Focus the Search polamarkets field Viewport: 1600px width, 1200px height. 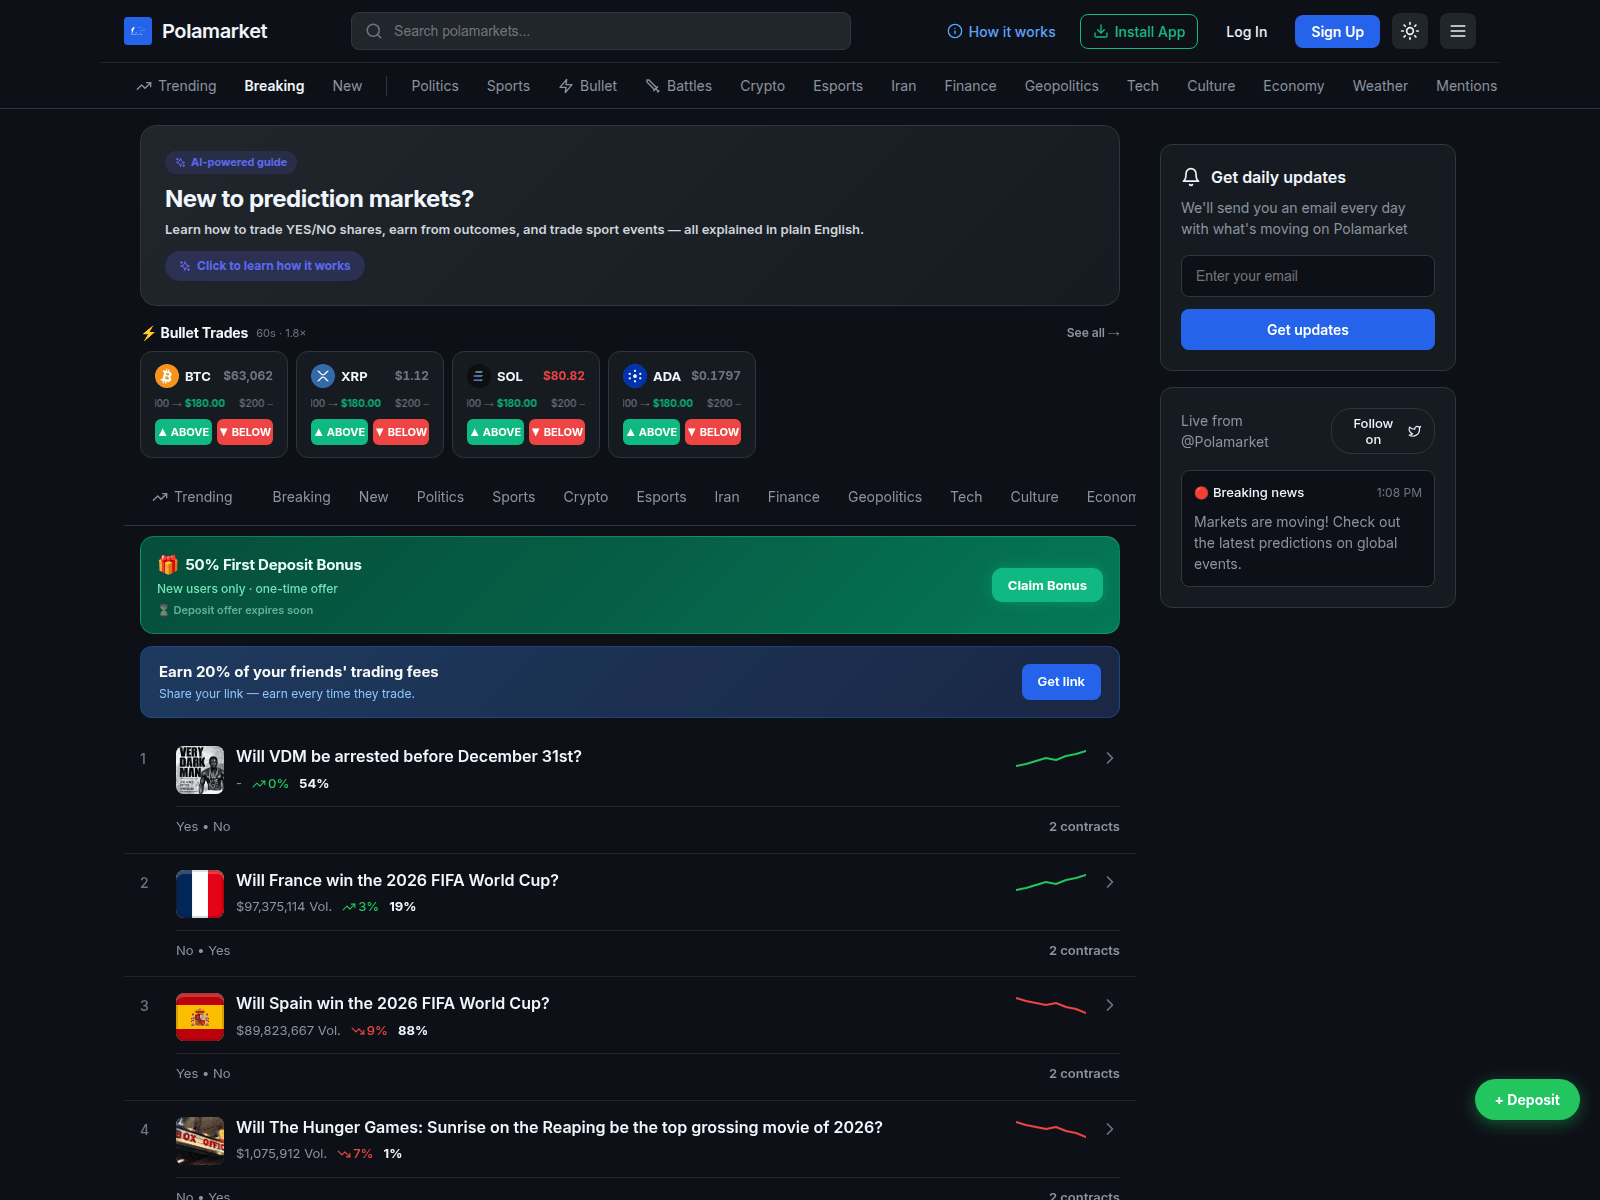tap(601, 31)
